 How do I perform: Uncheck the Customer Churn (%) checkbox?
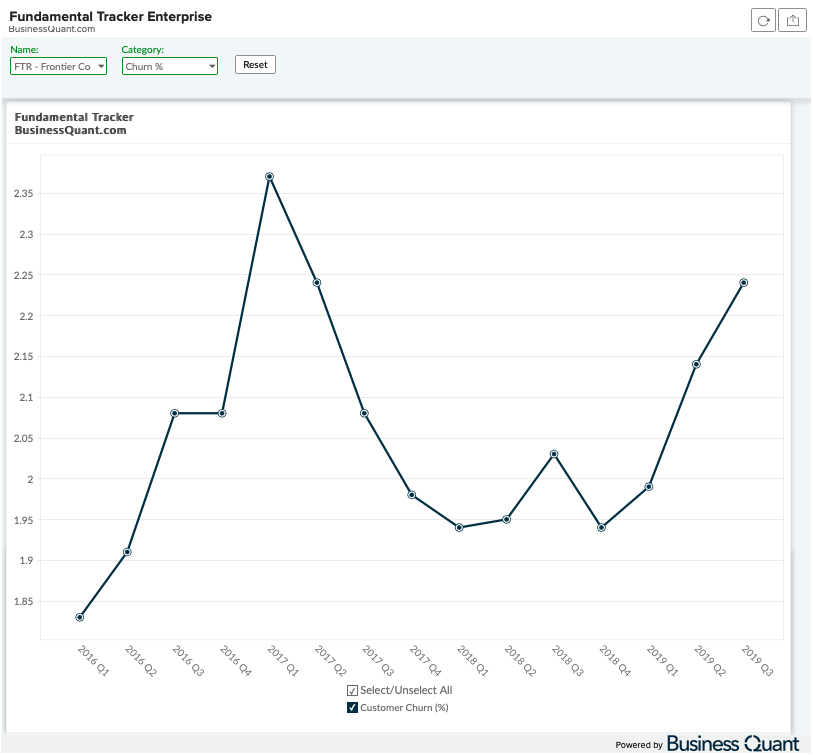coord(352,708)
